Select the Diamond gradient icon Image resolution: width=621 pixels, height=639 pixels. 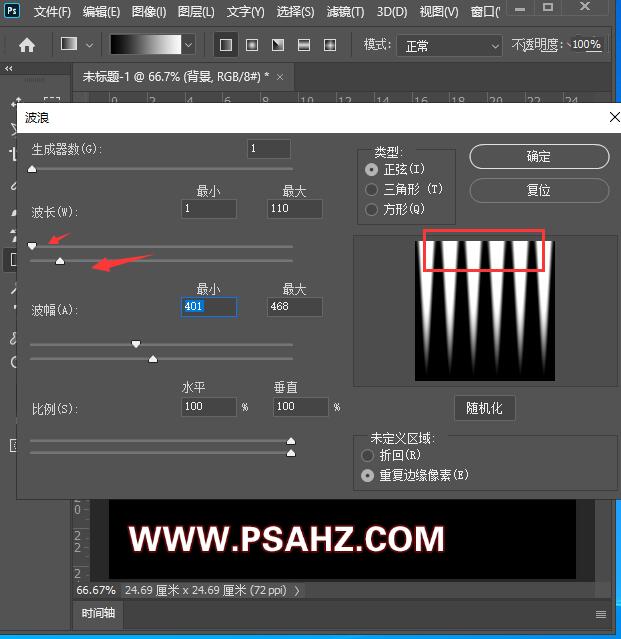tap(330, 45)
